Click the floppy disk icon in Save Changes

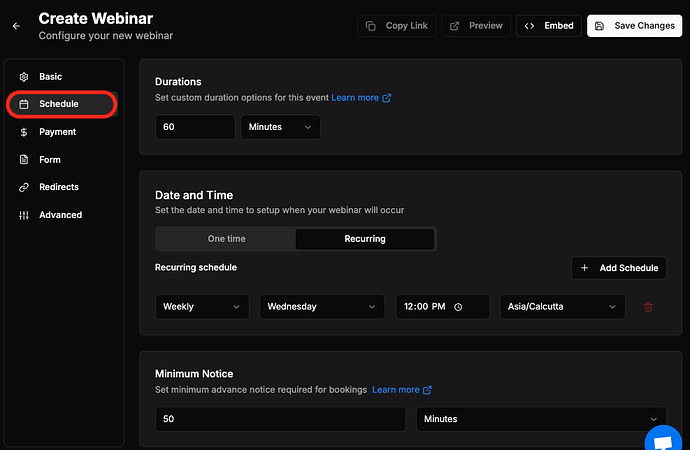599,26
